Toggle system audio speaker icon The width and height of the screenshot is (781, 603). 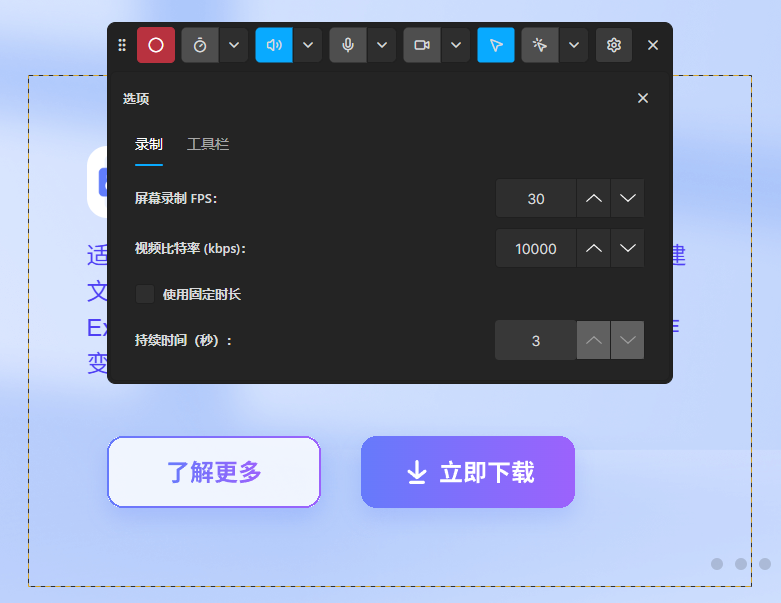274,45
